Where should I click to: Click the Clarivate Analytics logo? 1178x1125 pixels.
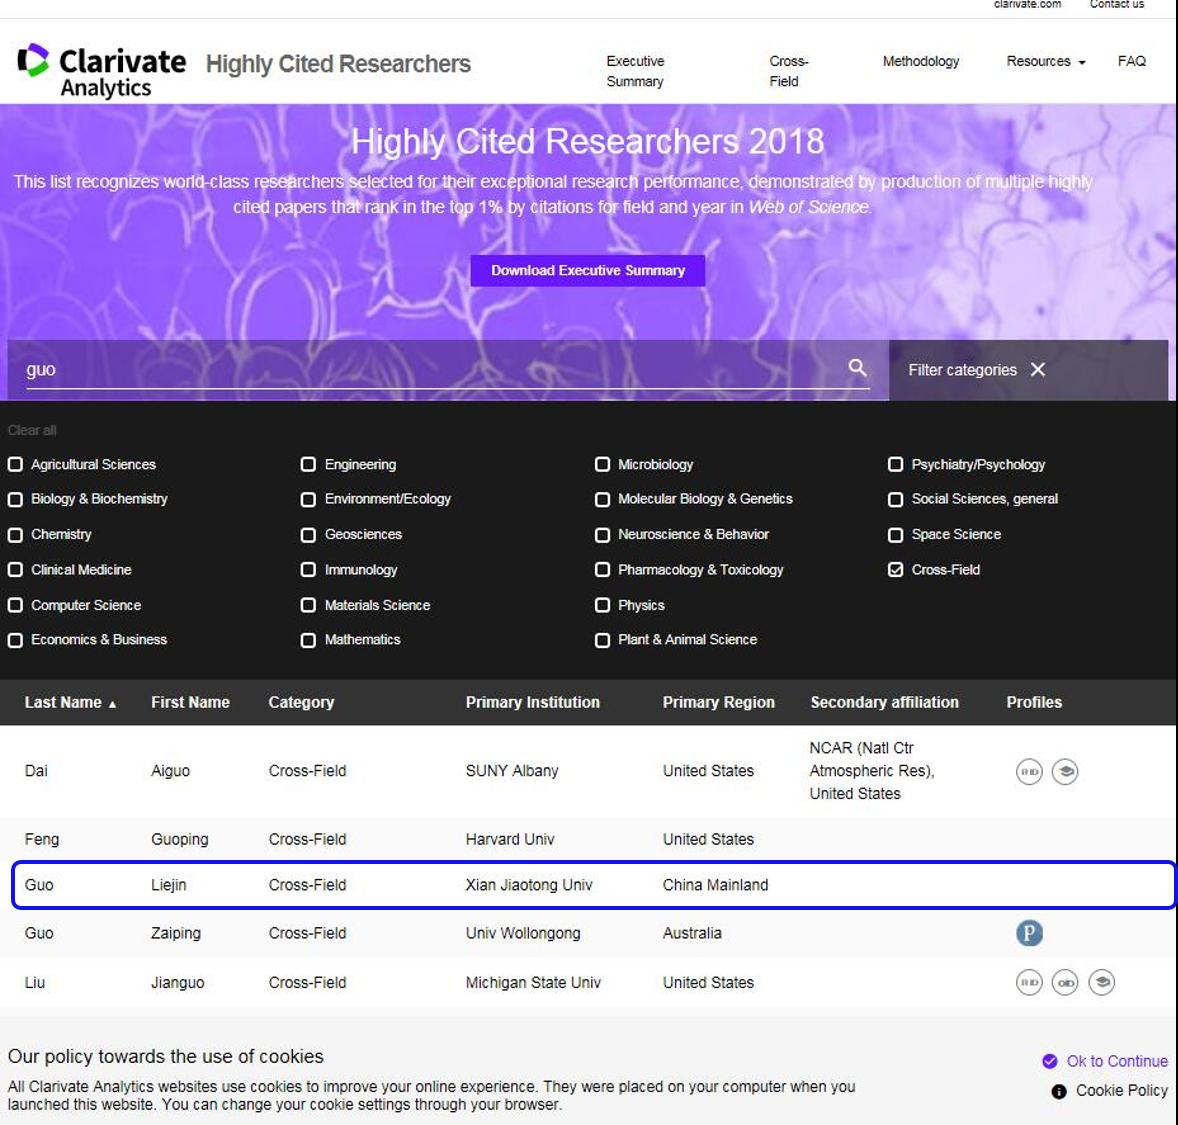pyautogui.click(x=101, y=71)
